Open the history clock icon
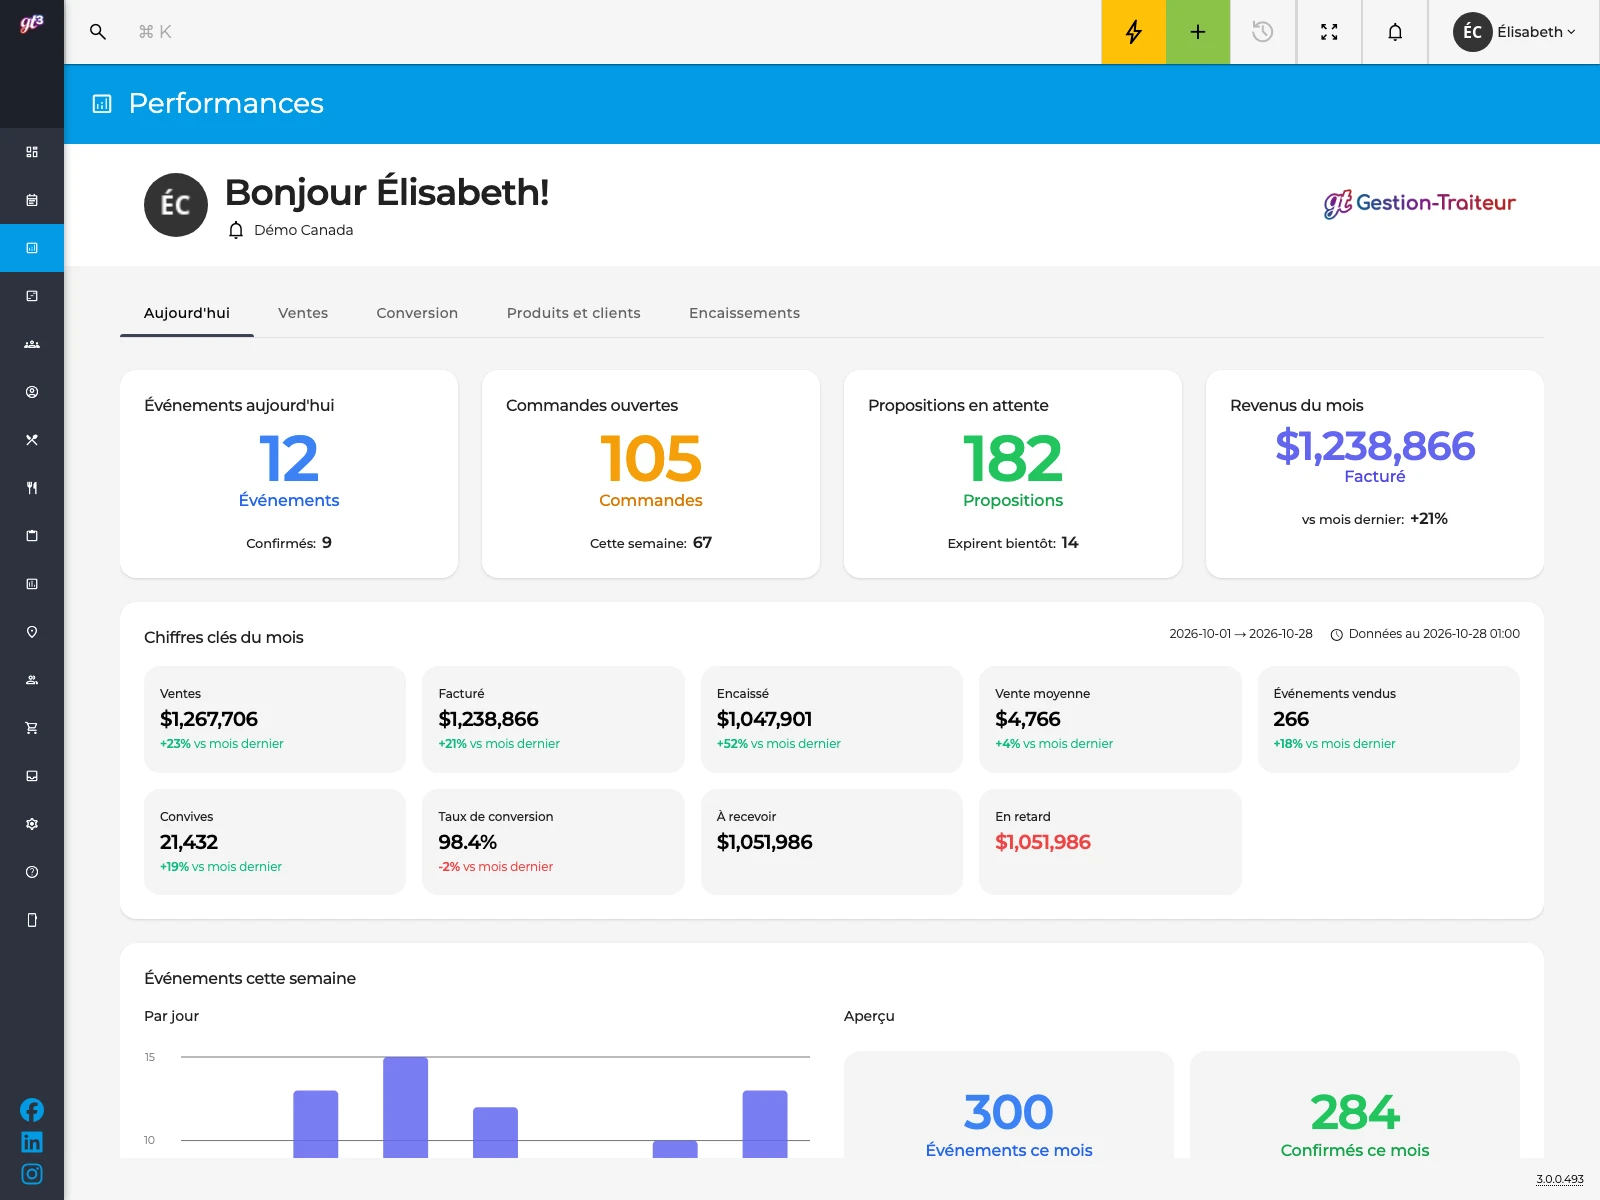Image resolution: width=1600 pixels, height=1200 pixels. tap(1263, 32)
